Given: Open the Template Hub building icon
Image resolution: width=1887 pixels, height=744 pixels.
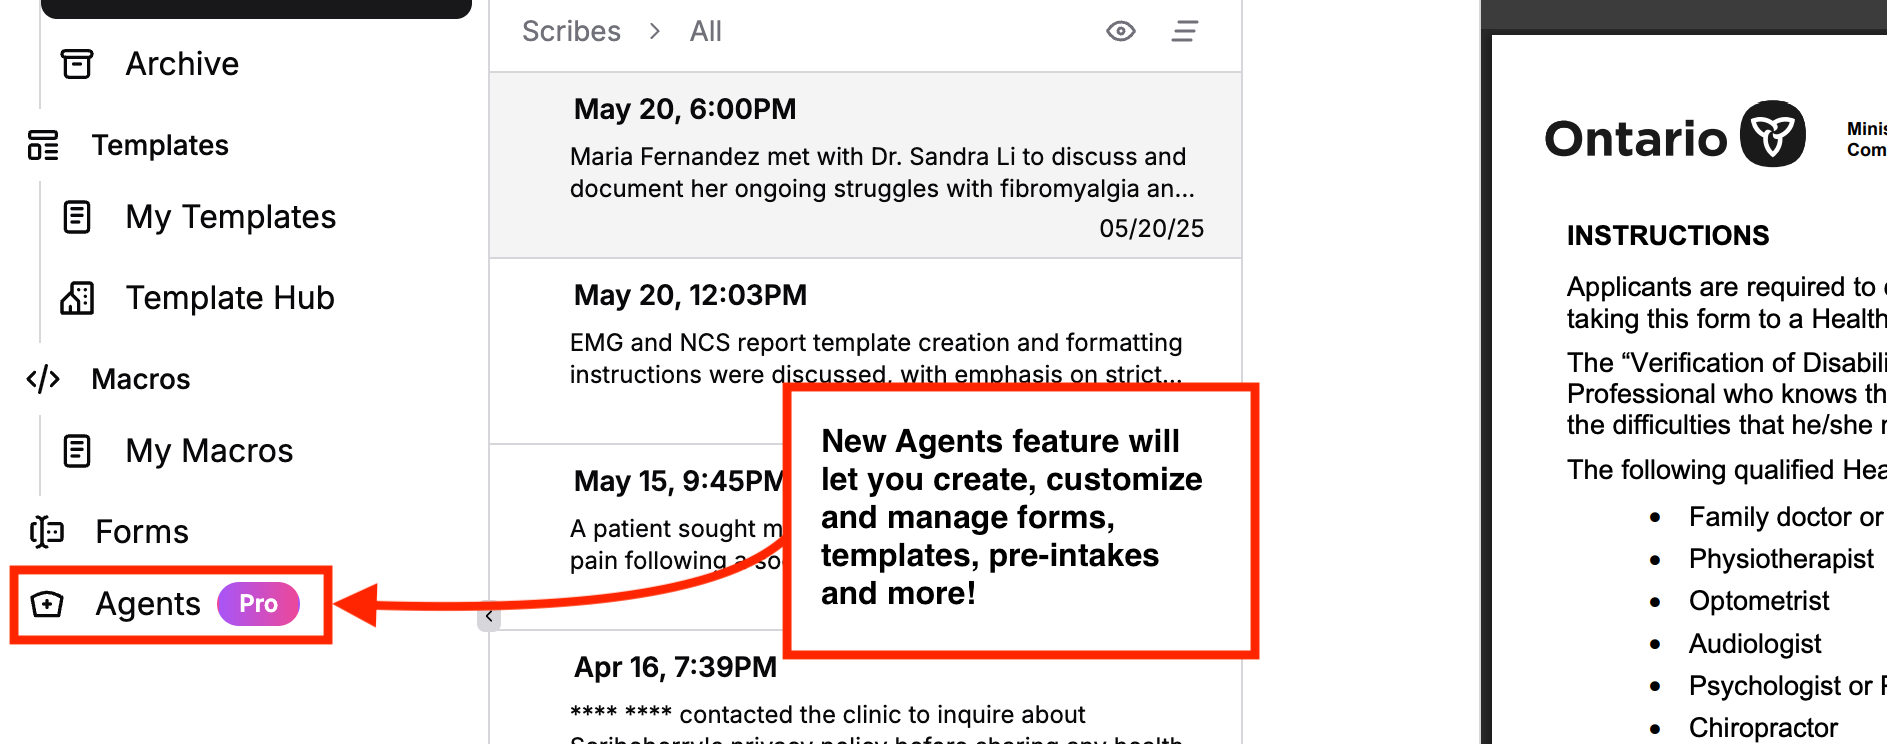Looking at the screenshot, I should coord(77,298).
